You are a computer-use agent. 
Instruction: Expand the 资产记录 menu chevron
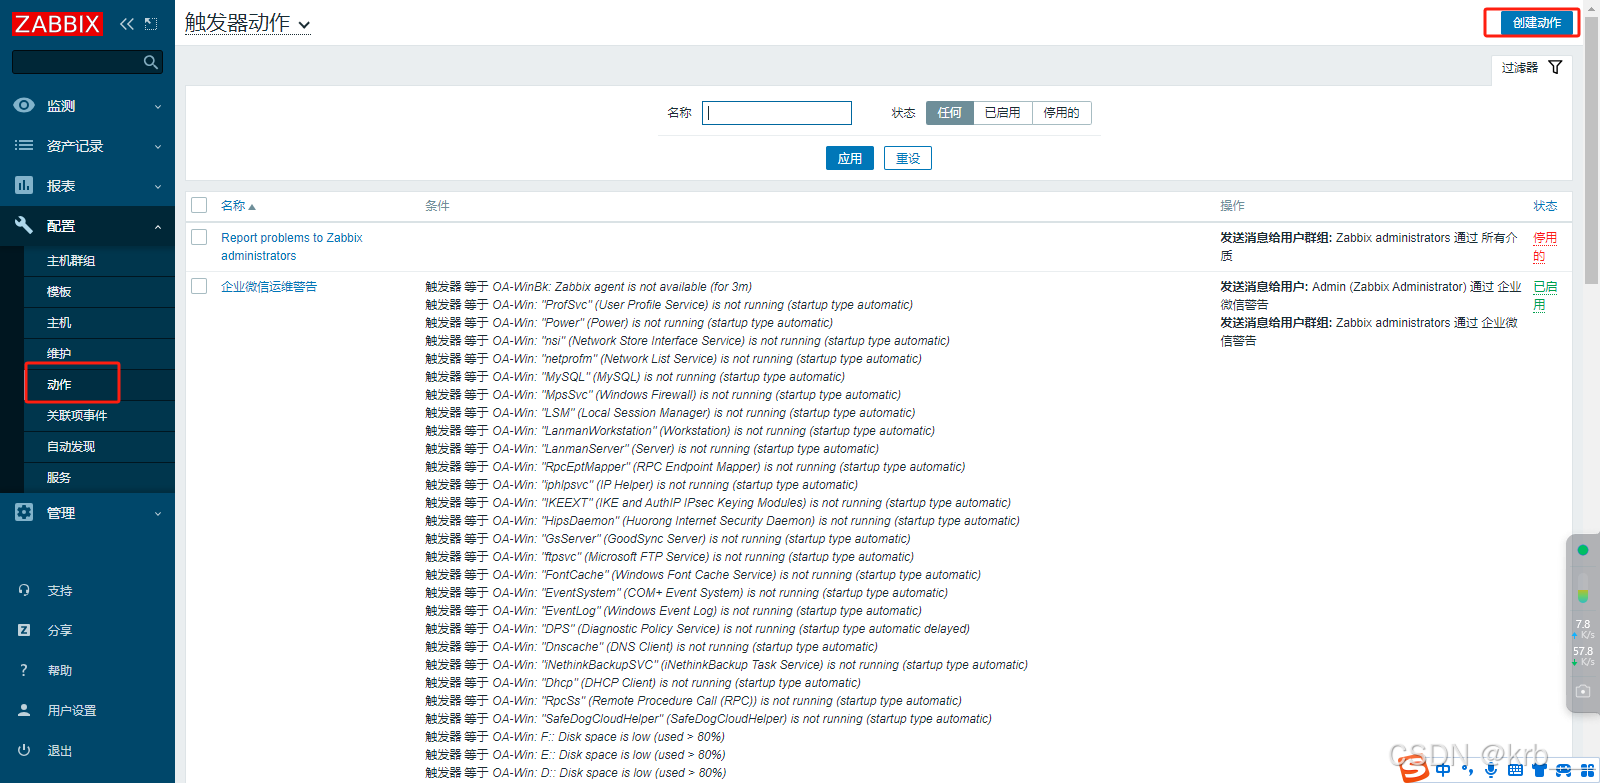158,147
